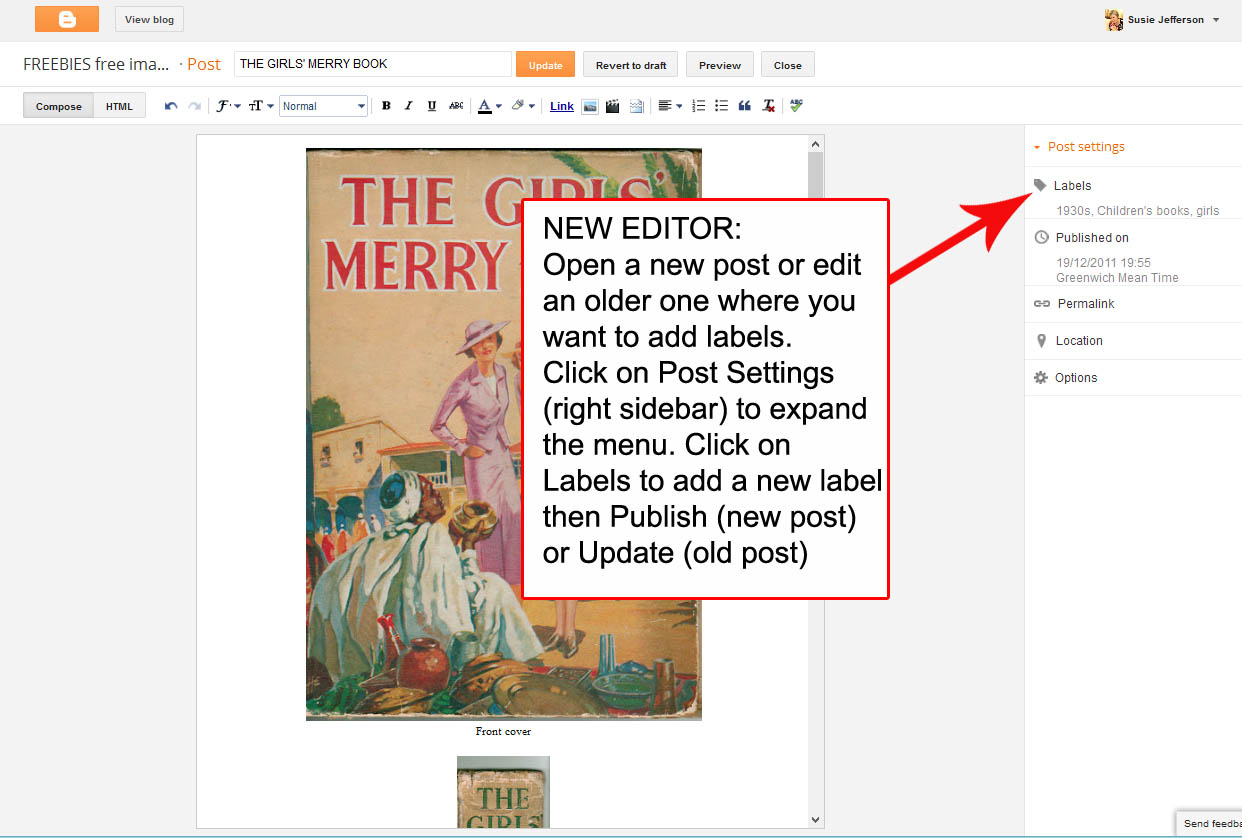
Task: Open the Location setting
Action: click(1079, 341)
